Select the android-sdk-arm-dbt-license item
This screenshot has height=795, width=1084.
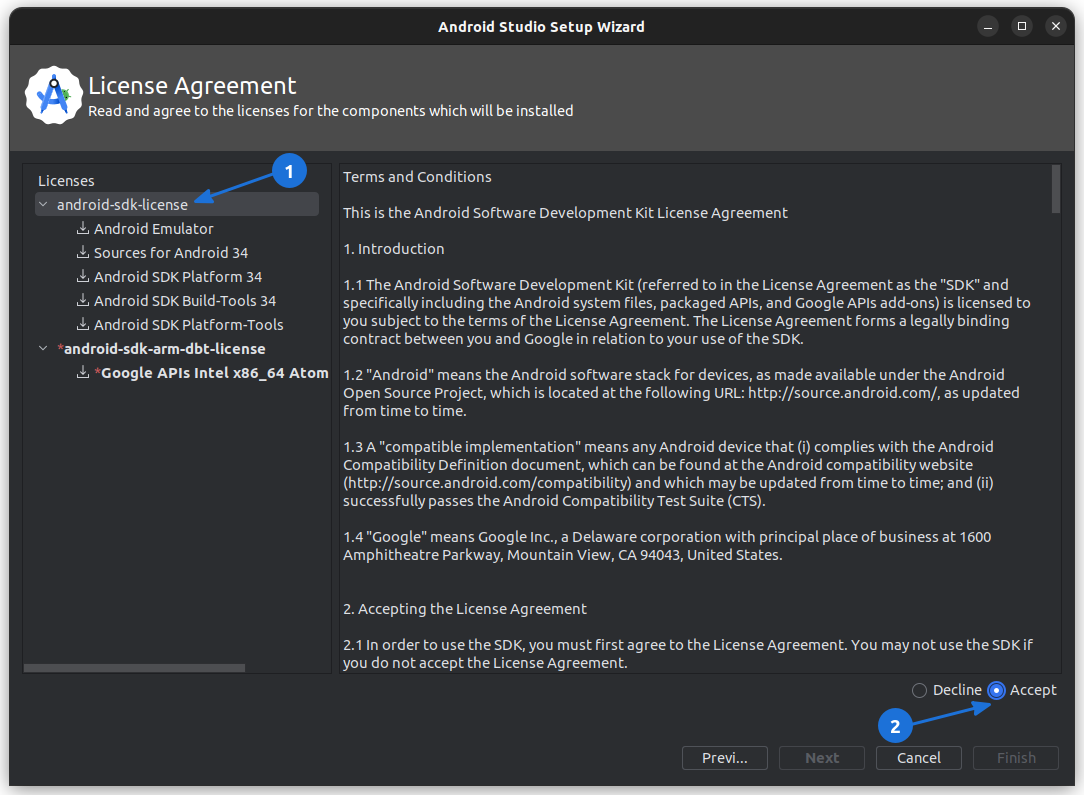coord(164,348)
